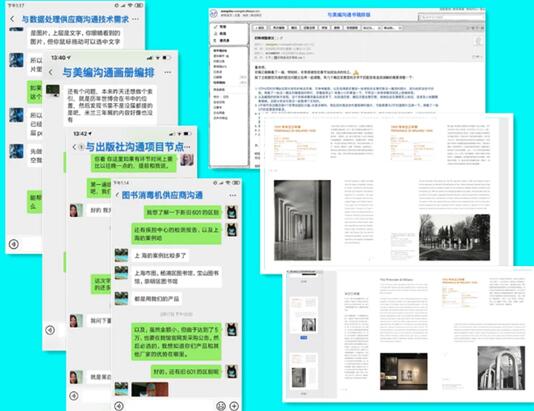Go back from 与美编沟通画册编排 chat
The width and height of the screenshot is (534, 411).
(51, 72)
